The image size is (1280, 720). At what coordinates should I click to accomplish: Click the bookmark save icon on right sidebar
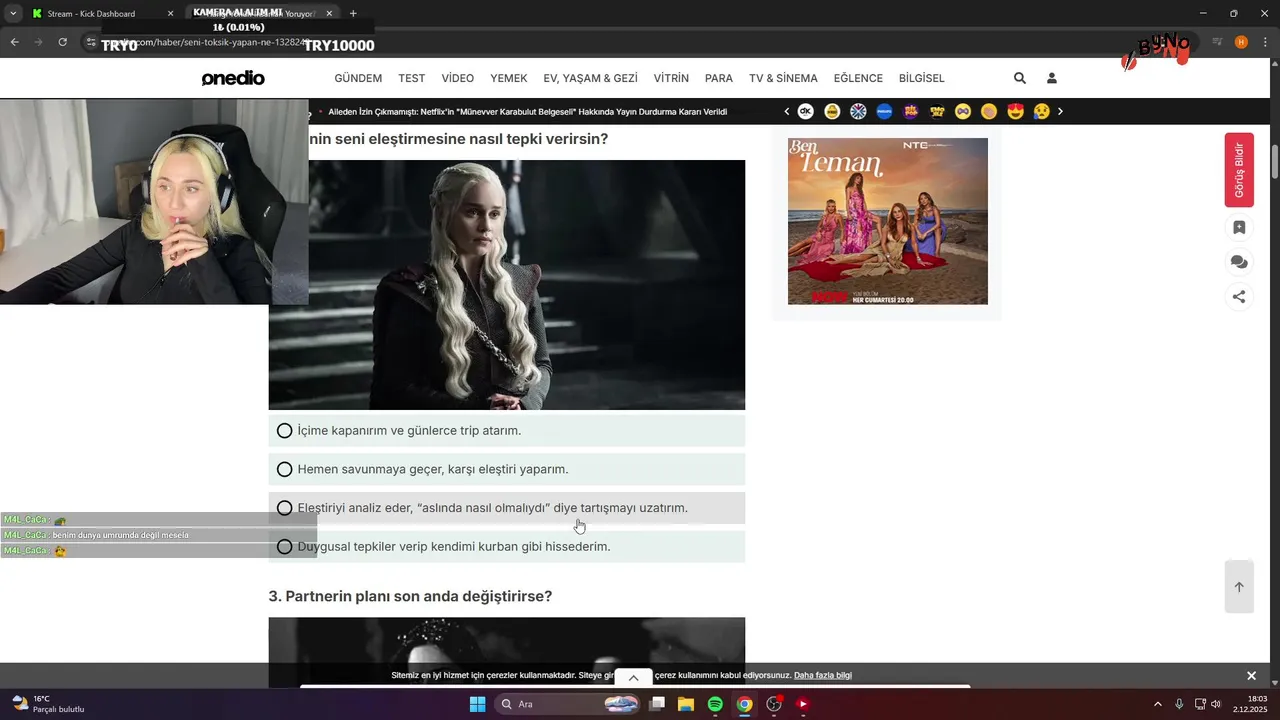coord(1239,228)
